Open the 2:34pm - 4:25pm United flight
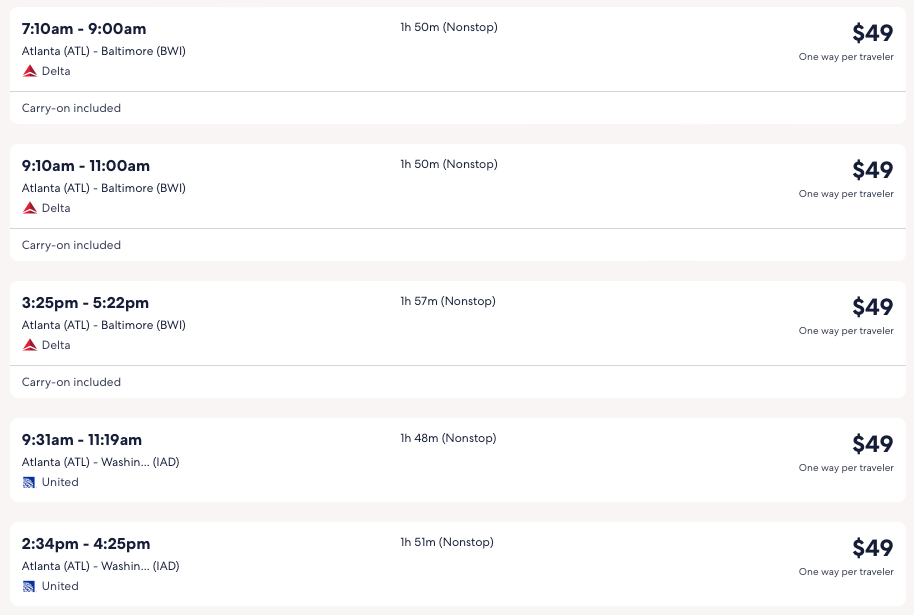Viewport: 914px width, 615px height. pos(86,544)
